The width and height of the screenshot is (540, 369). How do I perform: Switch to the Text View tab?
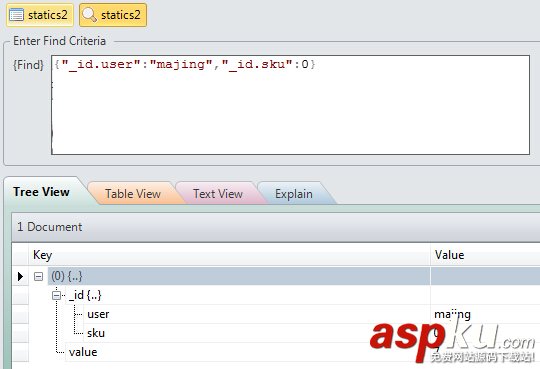point(218,194)
